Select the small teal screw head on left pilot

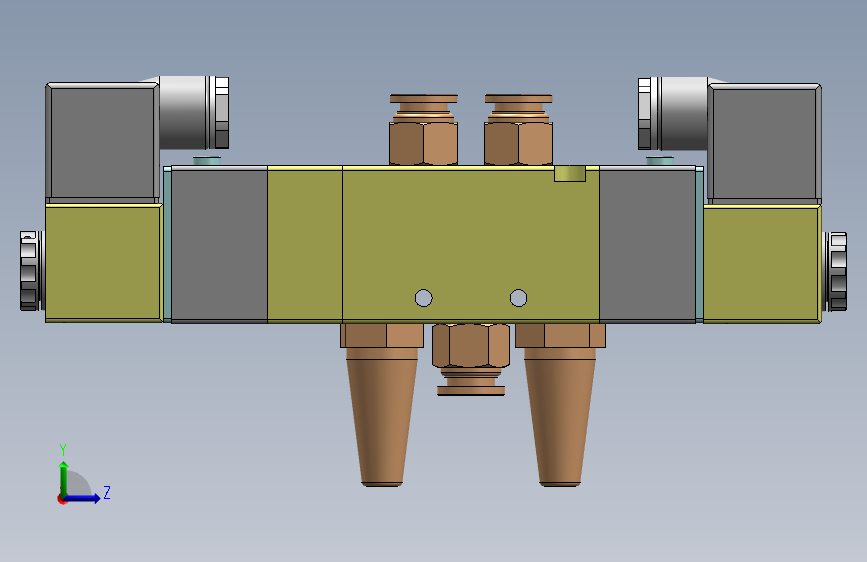(207, 161)
